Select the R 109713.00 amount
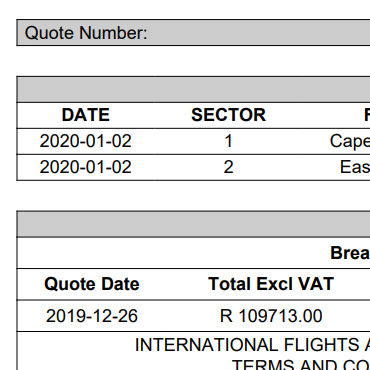Screen dimensions: 370x370 point(271,316)
